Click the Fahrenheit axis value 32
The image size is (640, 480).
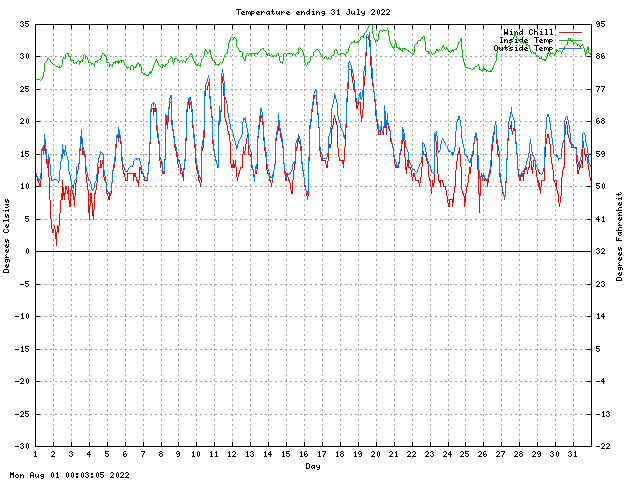[600, 251]
